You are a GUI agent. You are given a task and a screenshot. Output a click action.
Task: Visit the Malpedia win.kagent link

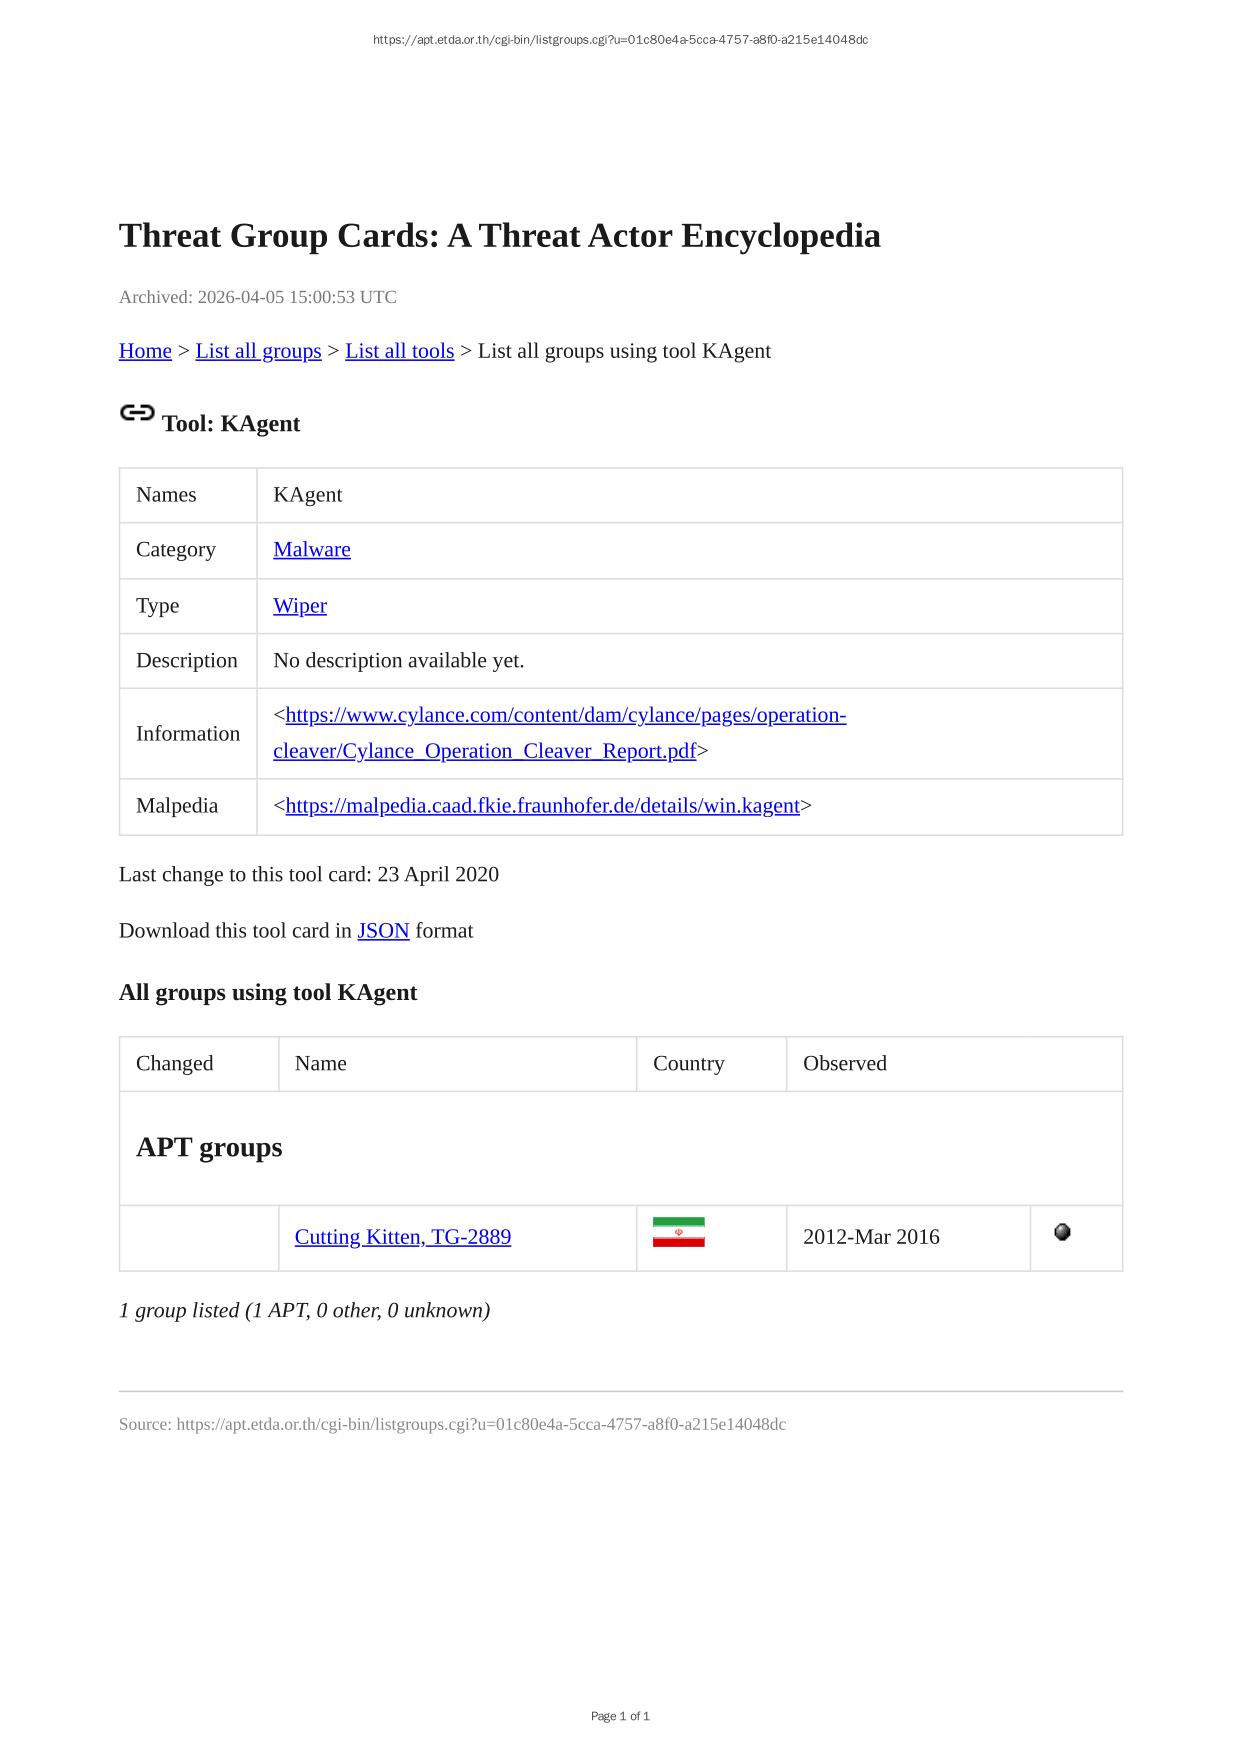click(x=542, y=806)
